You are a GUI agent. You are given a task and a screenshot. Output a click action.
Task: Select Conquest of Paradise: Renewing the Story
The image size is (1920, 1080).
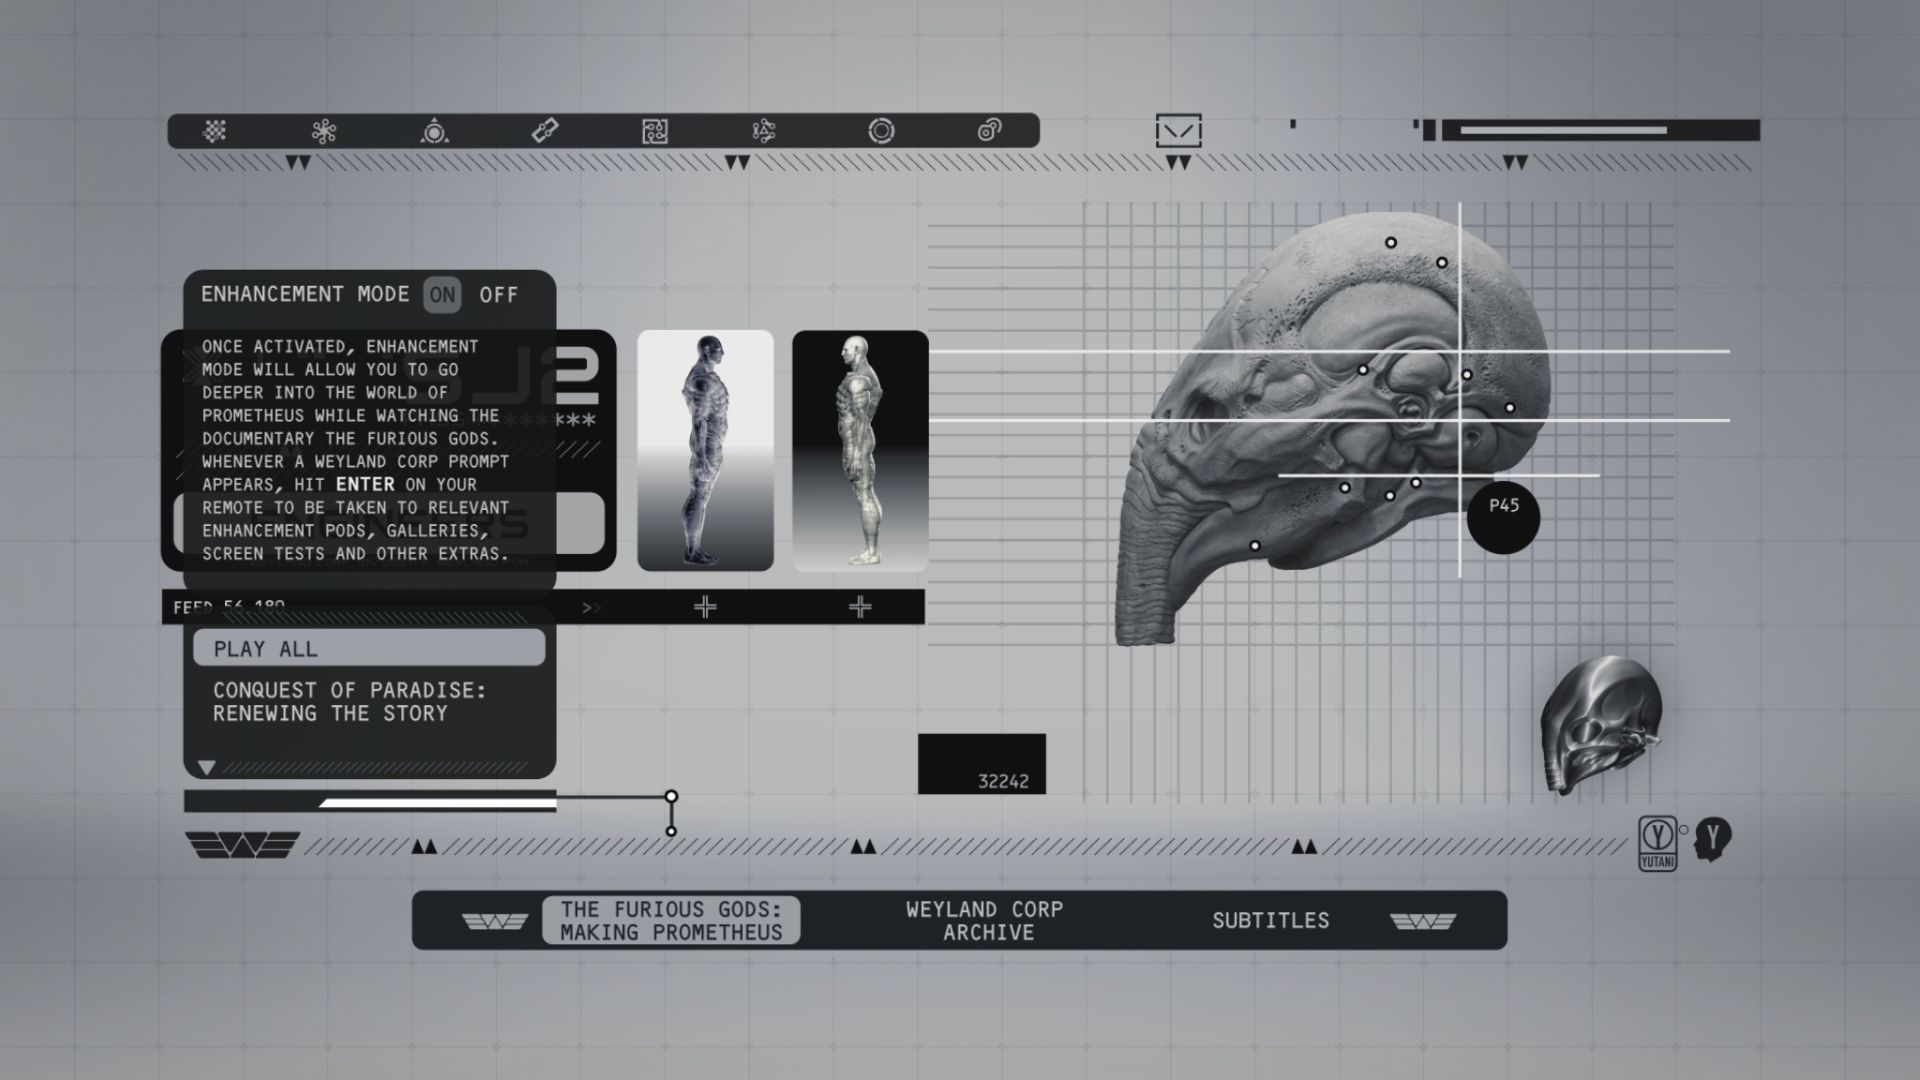[350, 702]
